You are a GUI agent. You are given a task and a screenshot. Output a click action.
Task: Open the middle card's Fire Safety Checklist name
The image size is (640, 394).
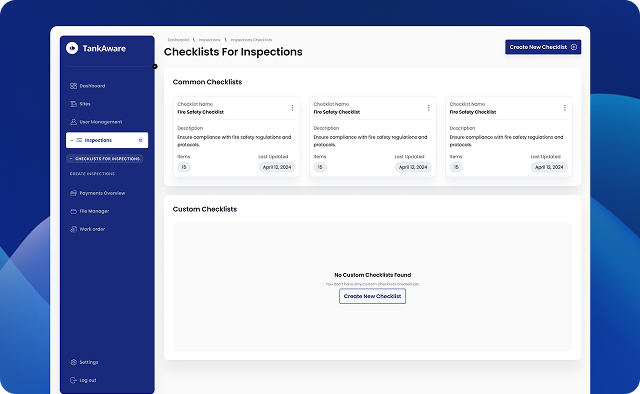coord(337,112)
